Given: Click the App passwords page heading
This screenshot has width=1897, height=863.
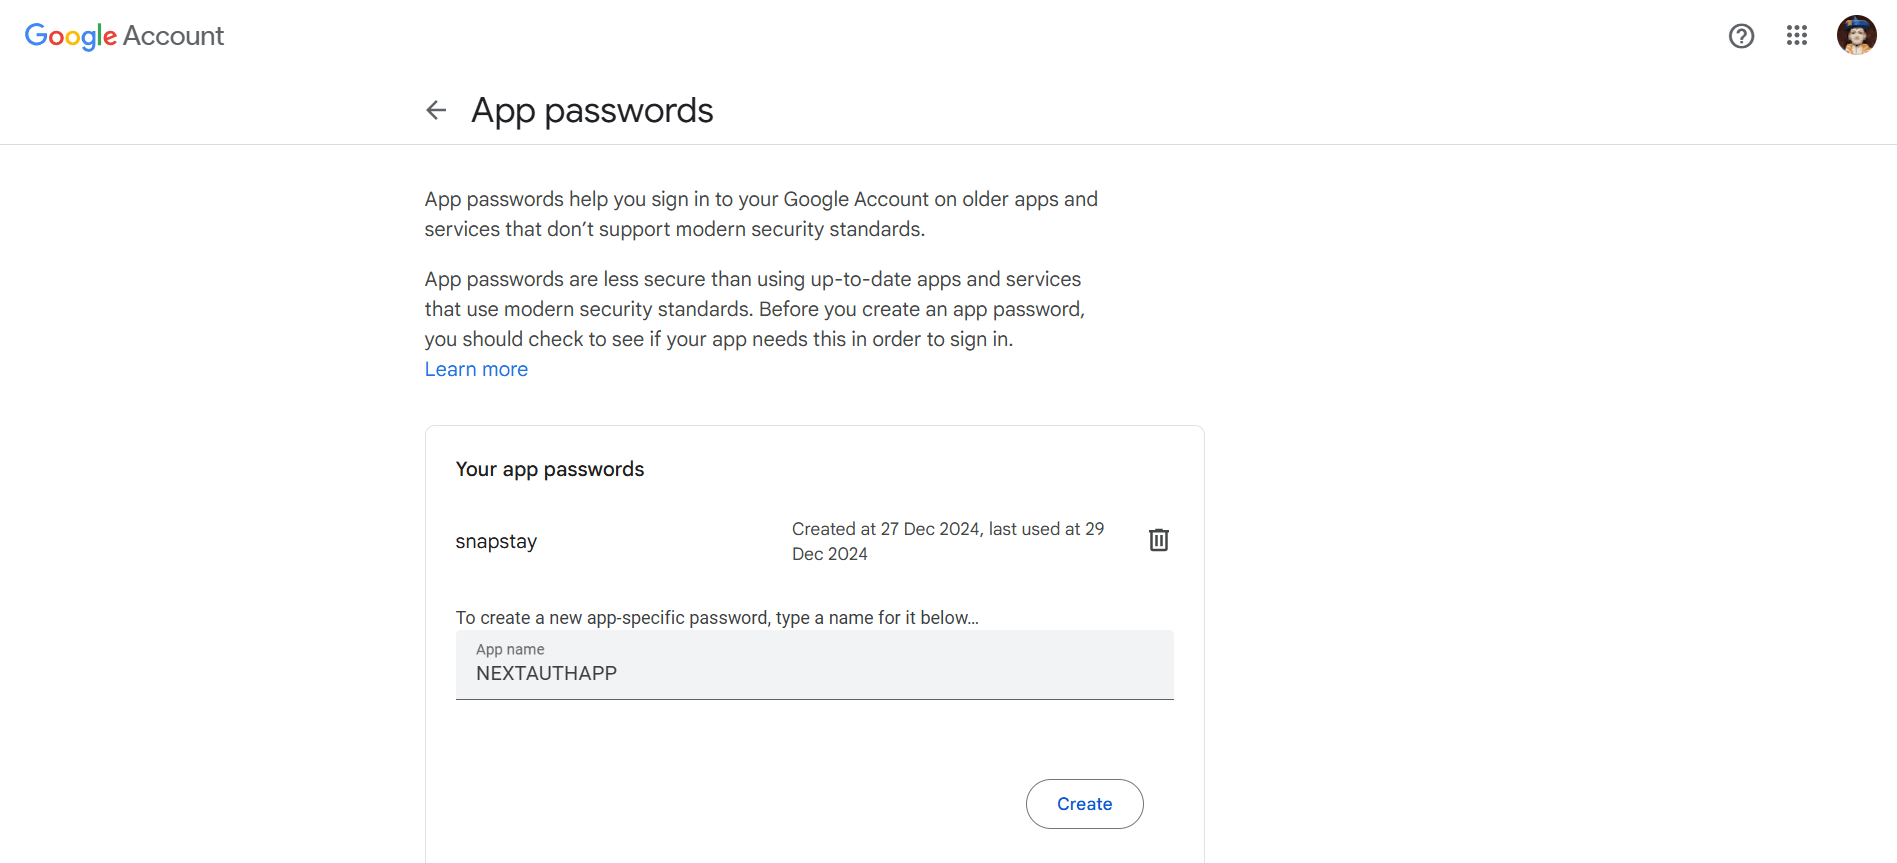Looking at the screenshot, I should click(x=591, y=110).
